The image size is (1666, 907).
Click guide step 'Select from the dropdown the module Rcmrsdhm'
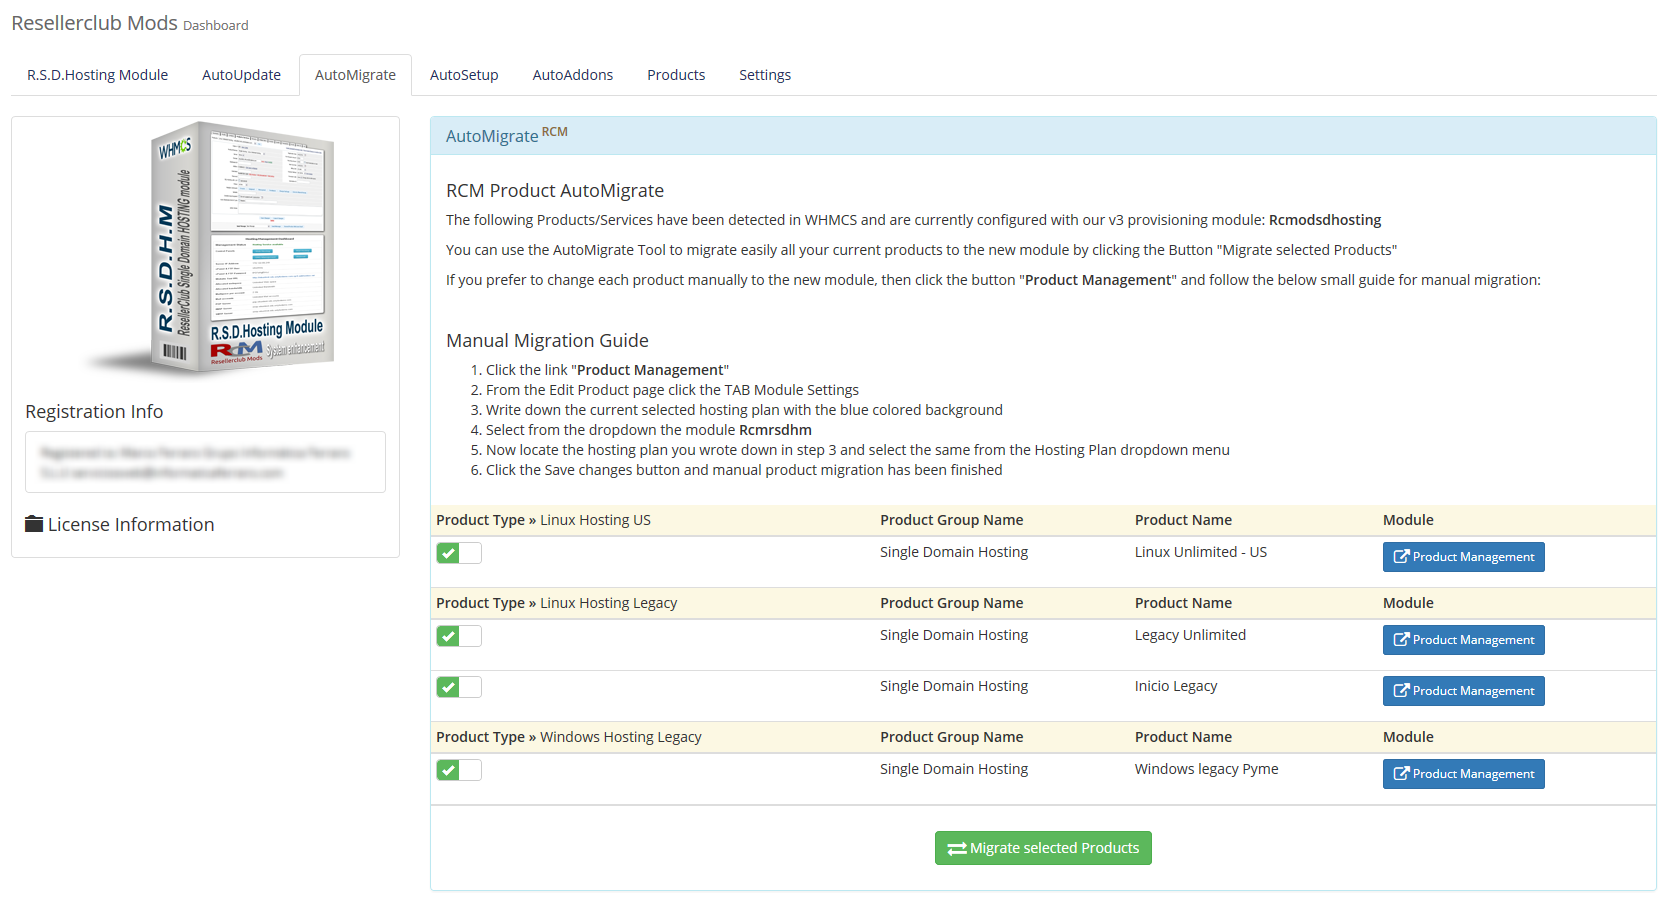click(648, 430)
